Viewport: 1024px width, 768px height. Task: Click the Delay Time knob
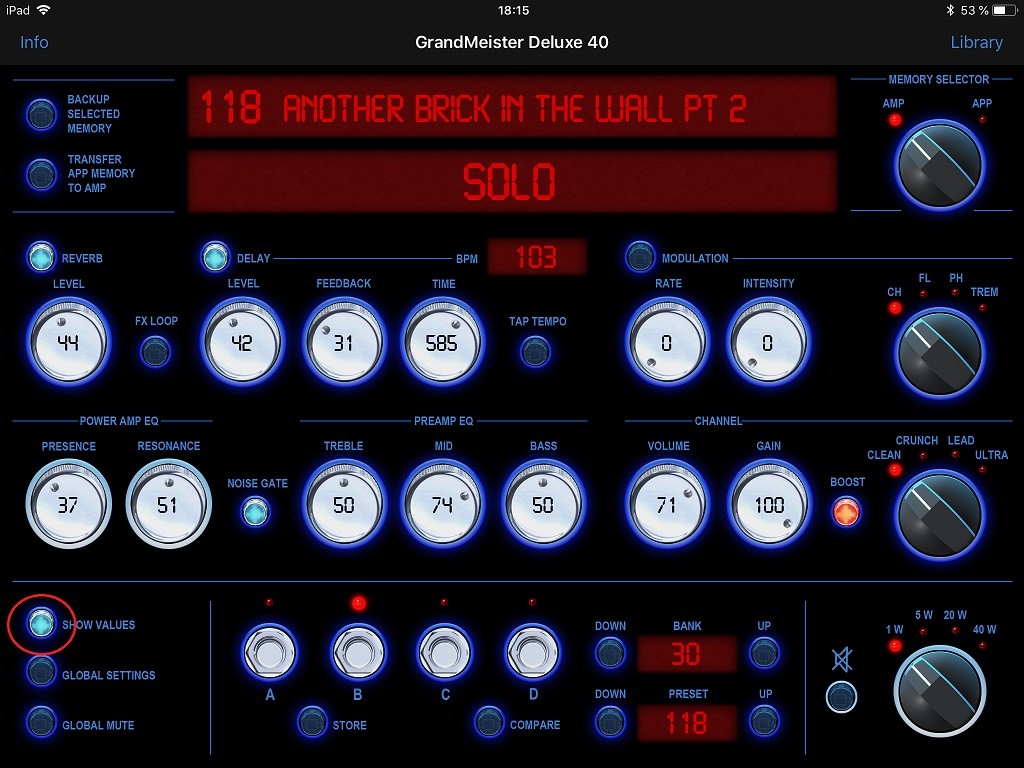443,342
